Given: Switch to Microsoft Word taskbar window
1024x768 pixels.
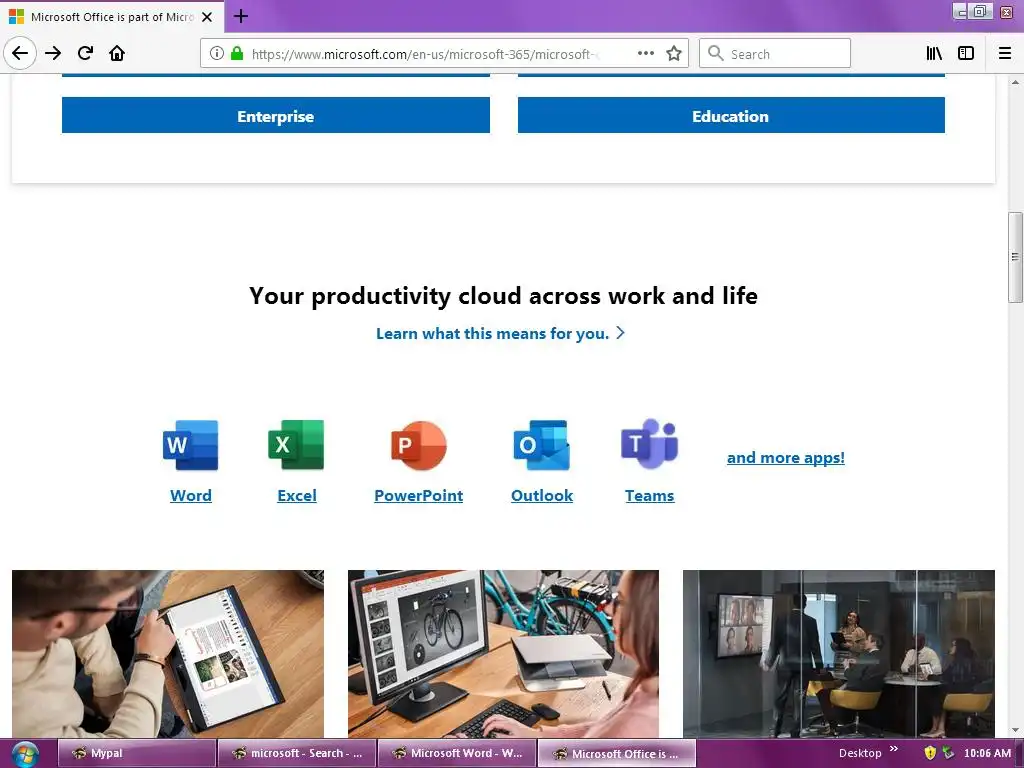Looking at the screenshot, I should pos(457,753).
